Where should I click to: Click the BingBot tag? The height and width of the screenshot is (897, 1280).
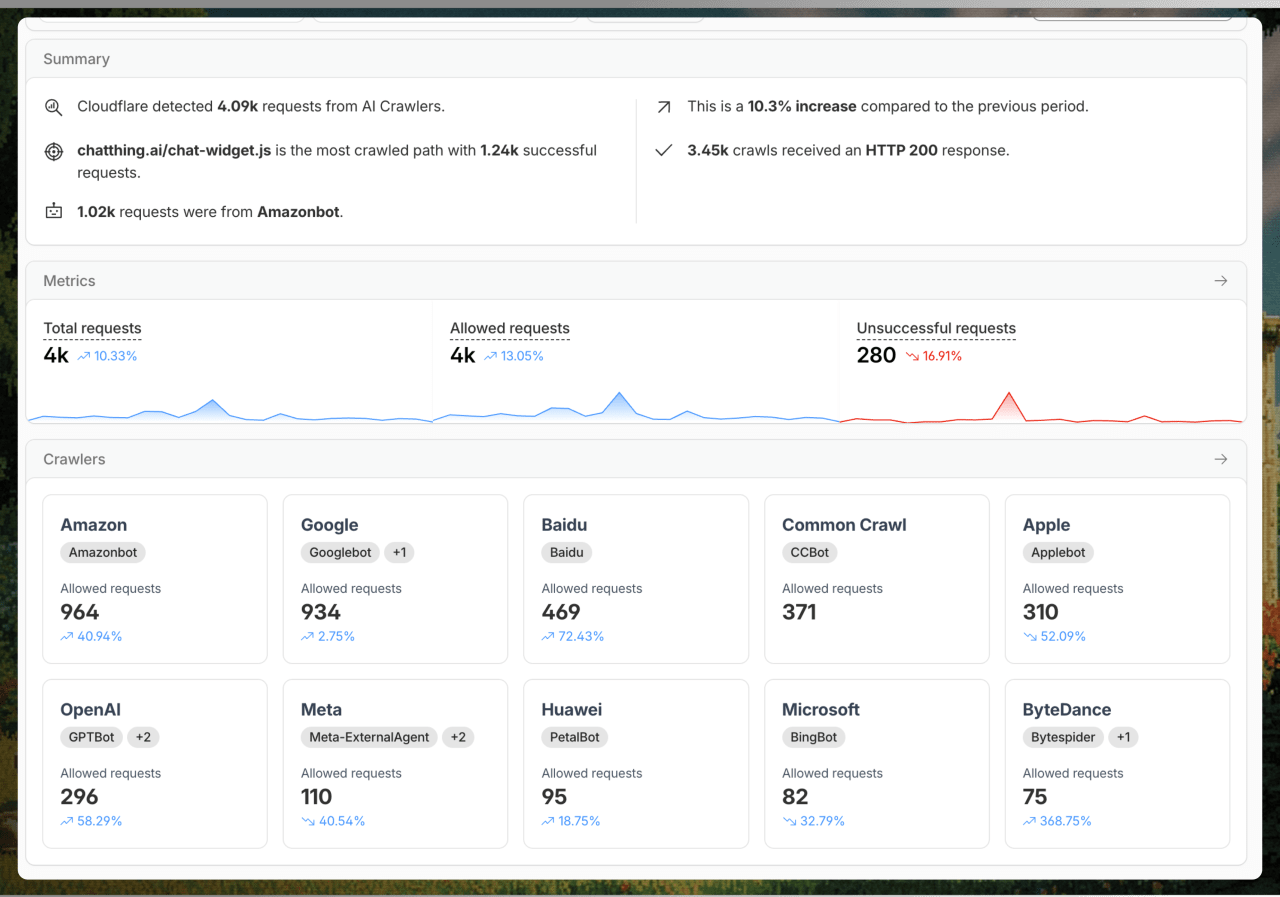pyautogui.click(x=814, y=737)
